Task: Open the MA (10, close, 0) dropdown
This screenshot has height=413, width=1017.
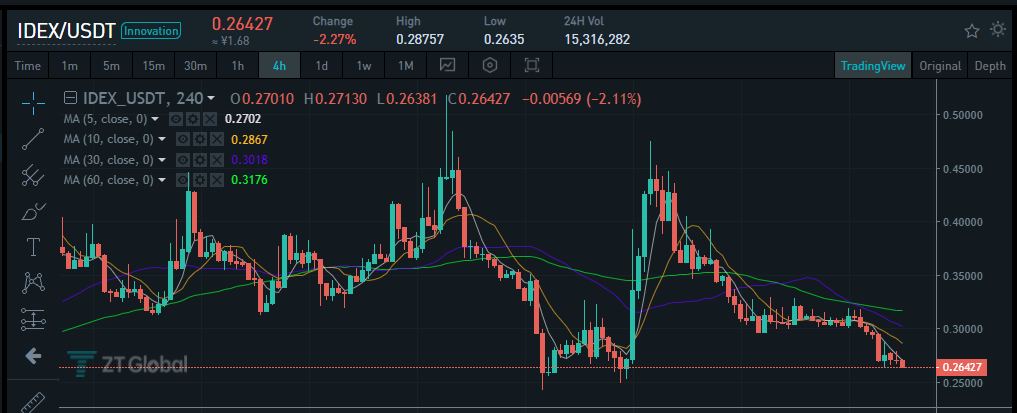Action: click(x=162, y=139)
